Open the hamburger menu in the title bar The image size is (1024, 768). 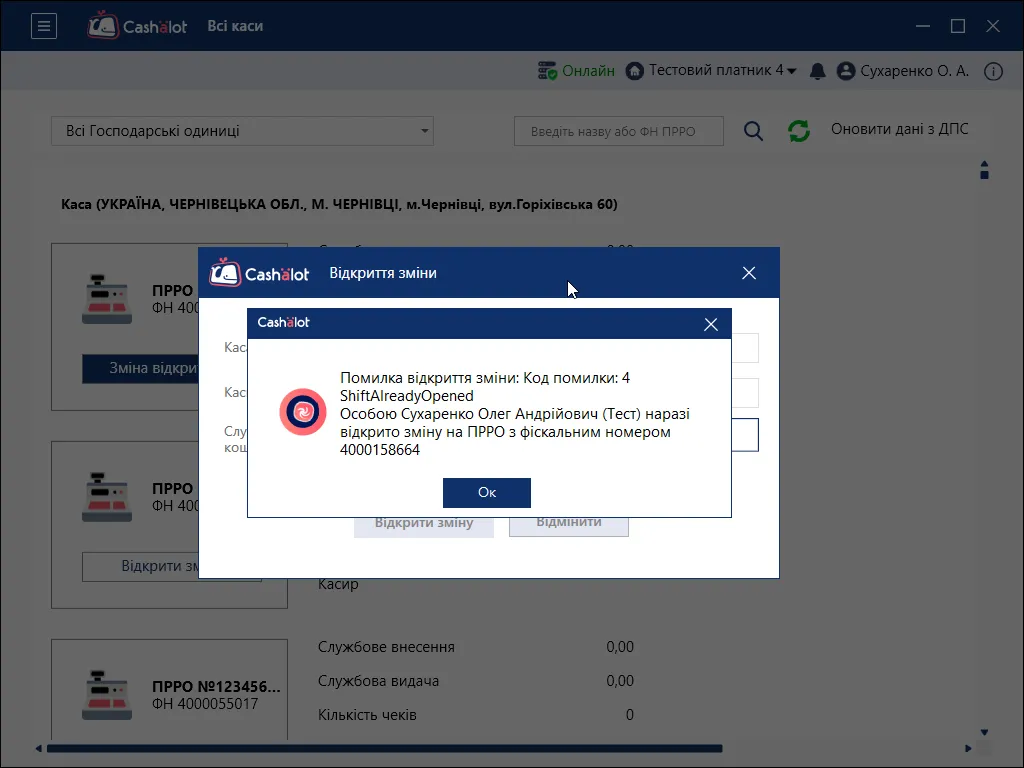[x=44, y=26]
